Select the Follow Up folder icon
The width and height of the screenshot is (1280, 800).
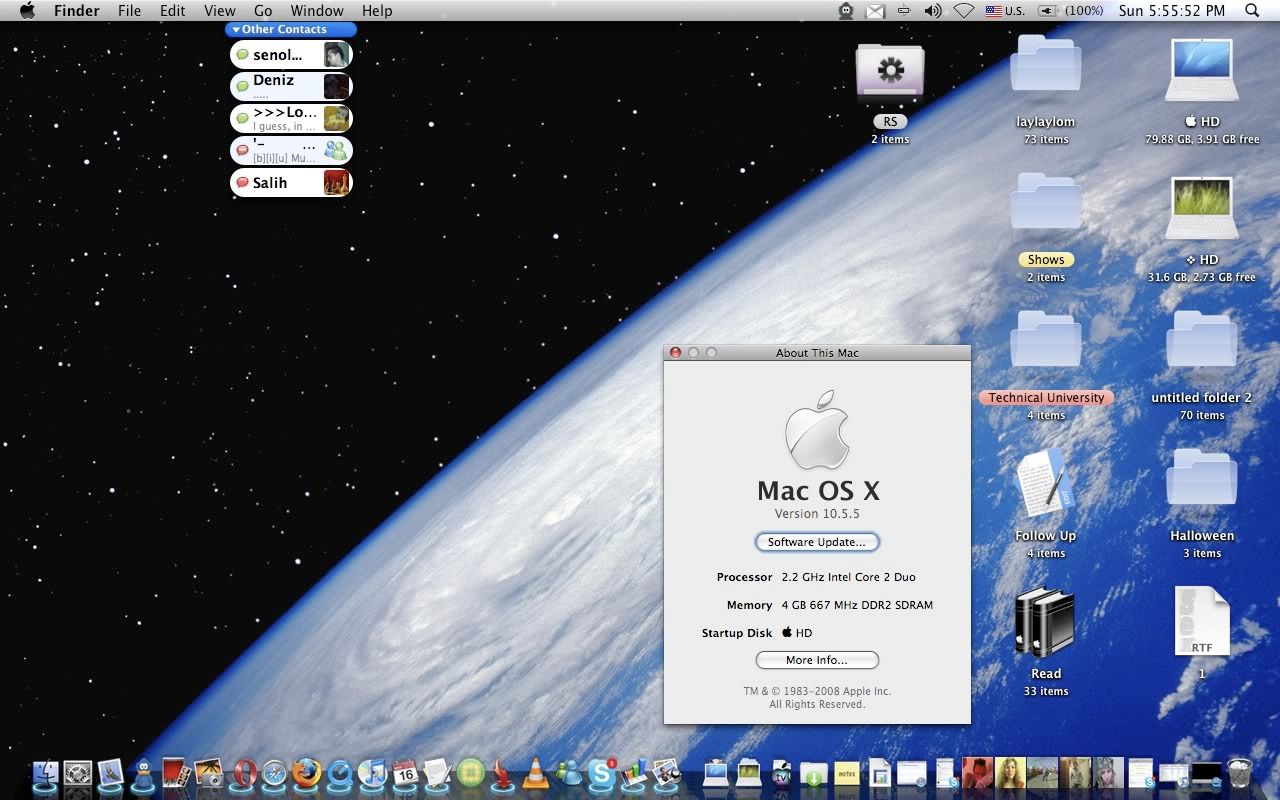click(1046, 485)
